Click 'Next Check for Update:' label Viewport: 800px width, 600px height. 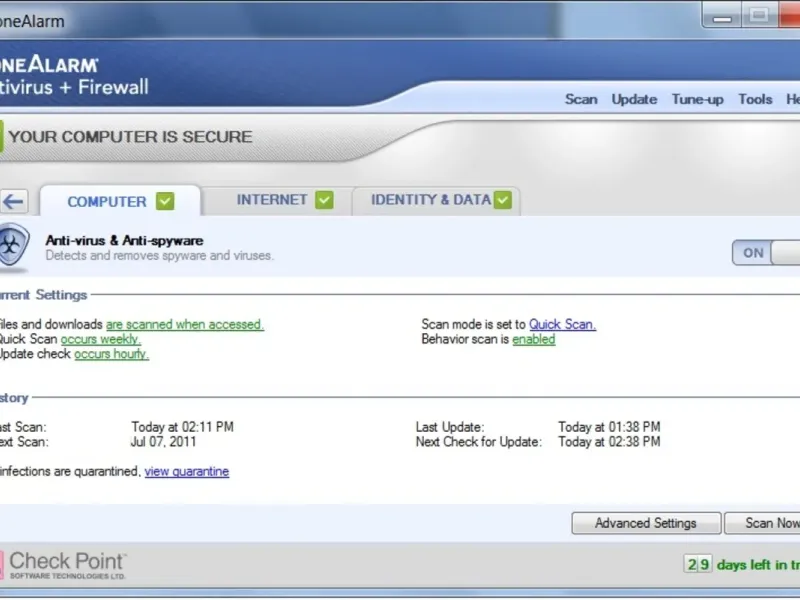pyautogui.click(x=479, y=441)
